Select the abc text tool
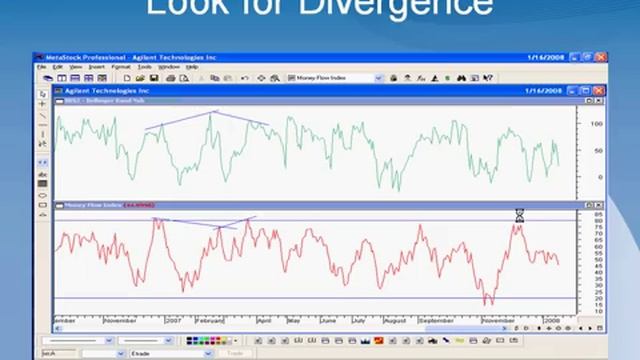Image resolution: width=640 pixels, height=360 pixels. click(x=42, y=175)
